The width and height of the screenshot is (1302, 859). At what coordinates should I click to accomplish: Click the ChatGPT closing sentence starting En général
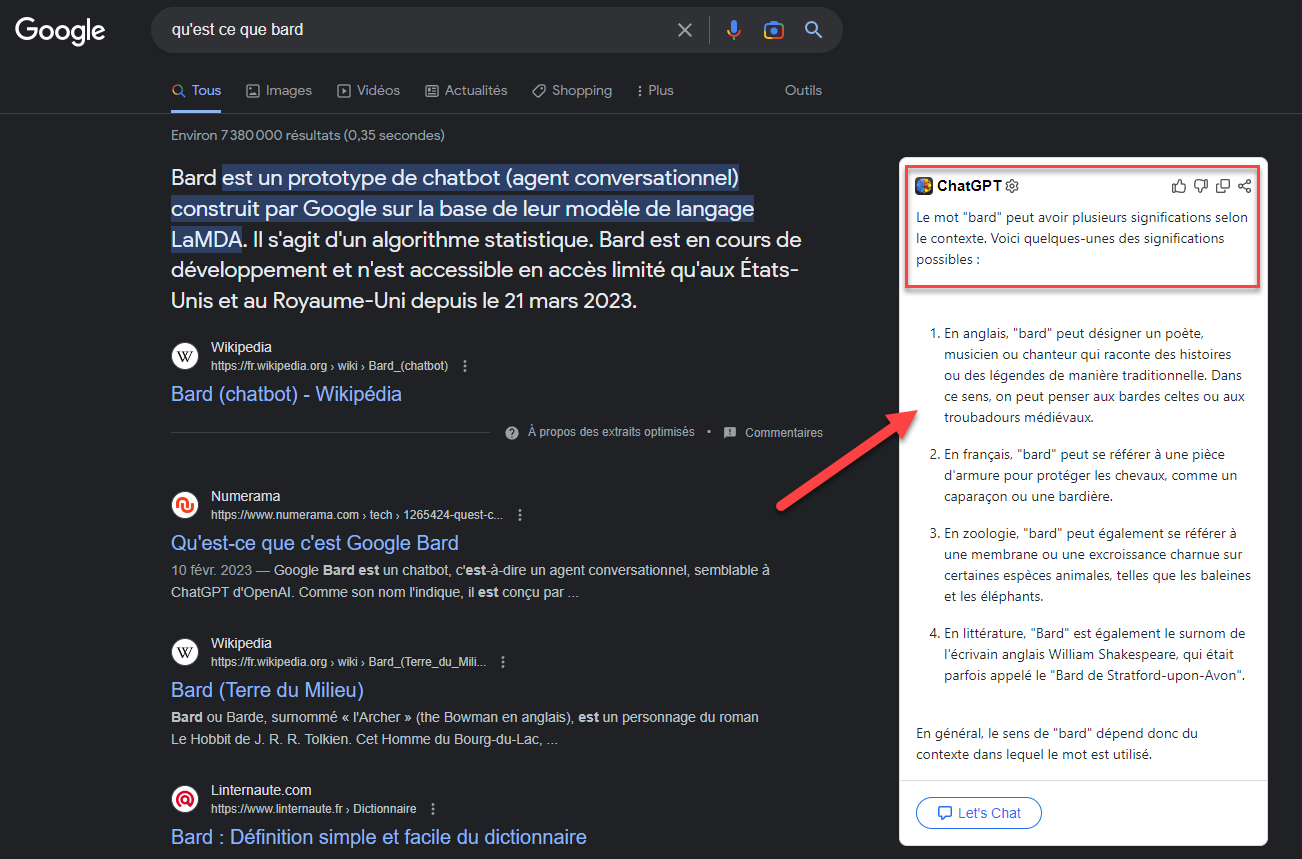pos(1057,744)
